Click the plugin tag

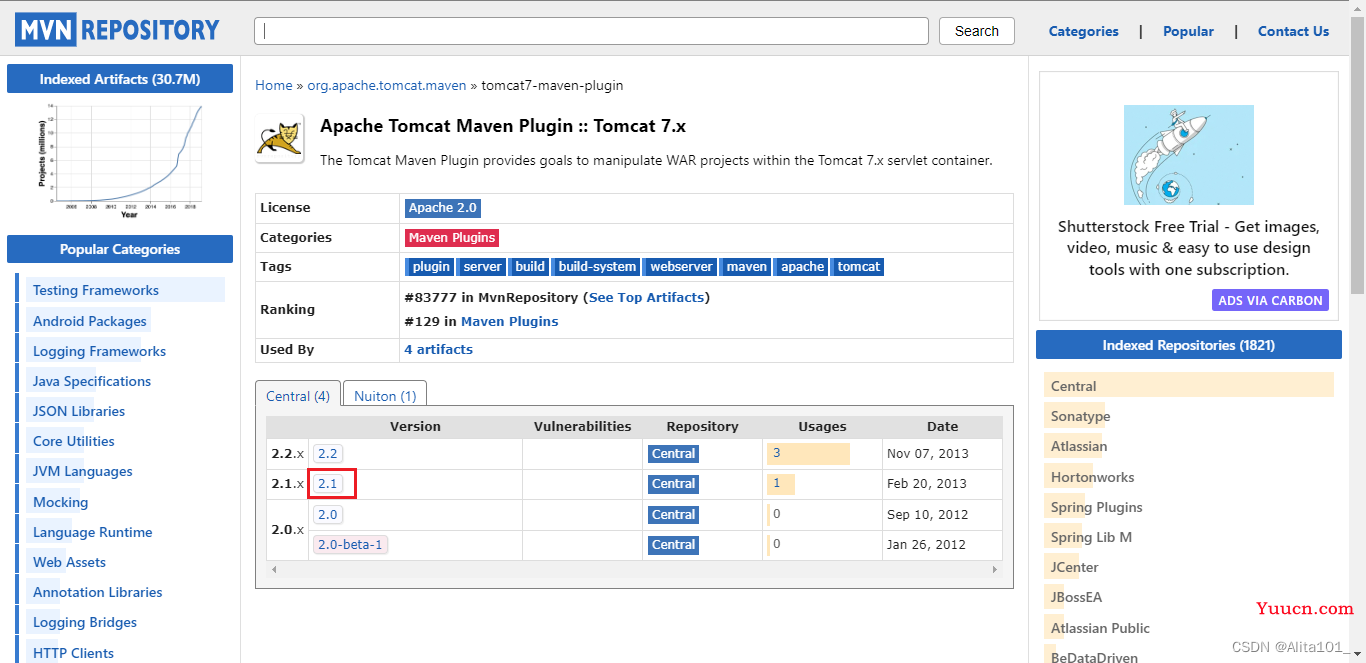coord(431,267)
